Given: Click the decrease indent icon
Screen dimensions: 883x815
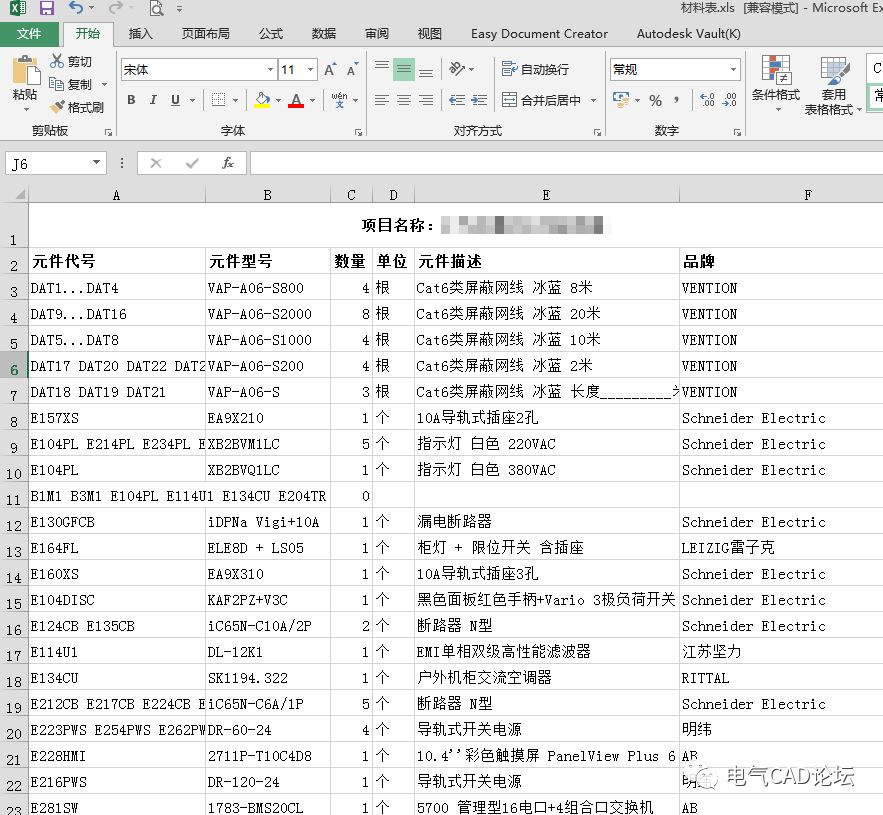Looking at the screenshot, I should click(457, 100).
